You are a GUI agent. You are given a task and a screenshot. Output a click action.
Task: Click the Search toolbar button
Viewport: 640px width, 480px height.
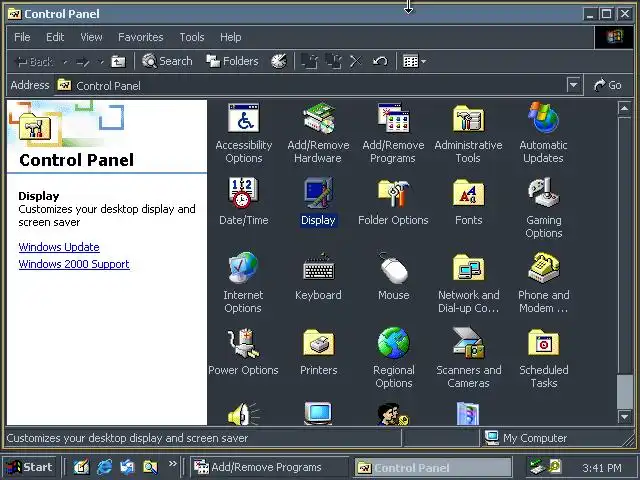[x=167, y=61]
